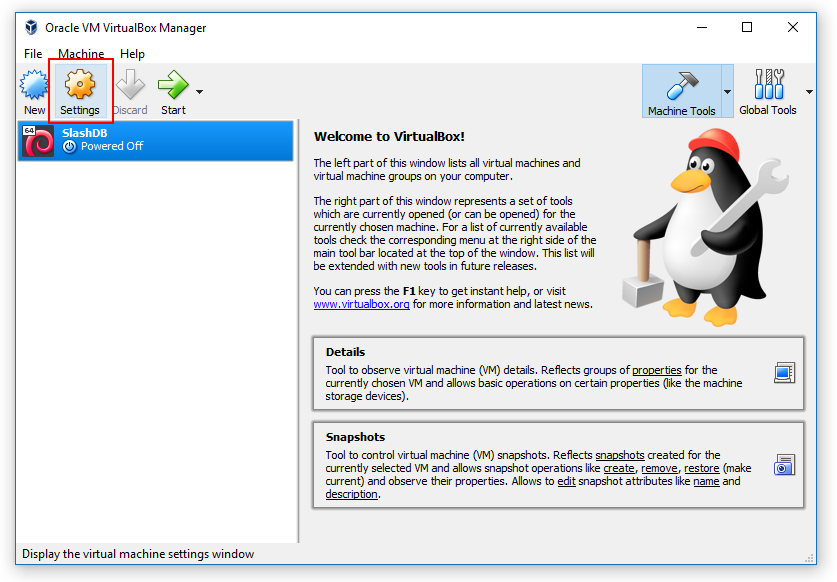
Task: Click the properties link in Details
Action: [656, 370]
